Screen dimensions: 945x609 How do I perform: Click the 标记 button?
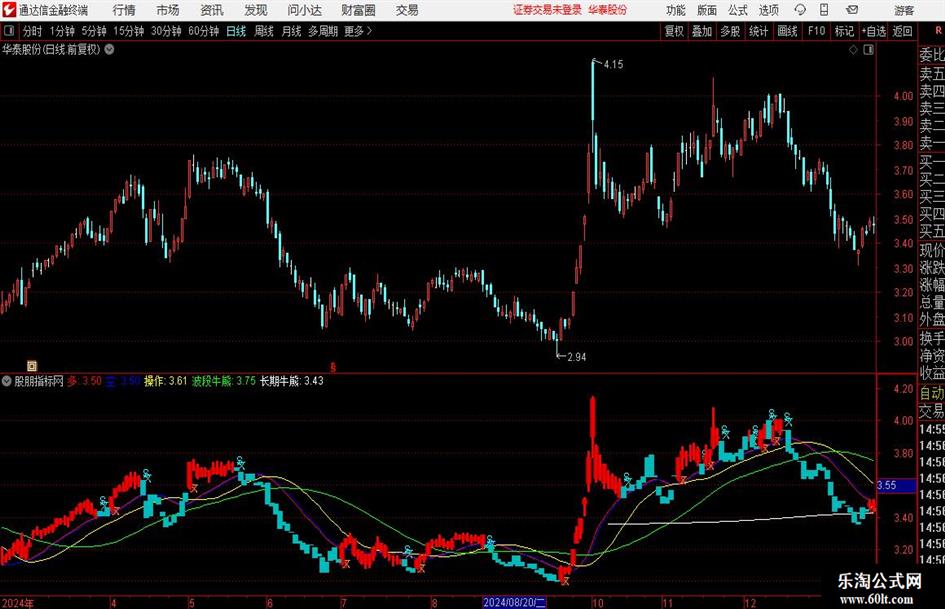[844, 31]
